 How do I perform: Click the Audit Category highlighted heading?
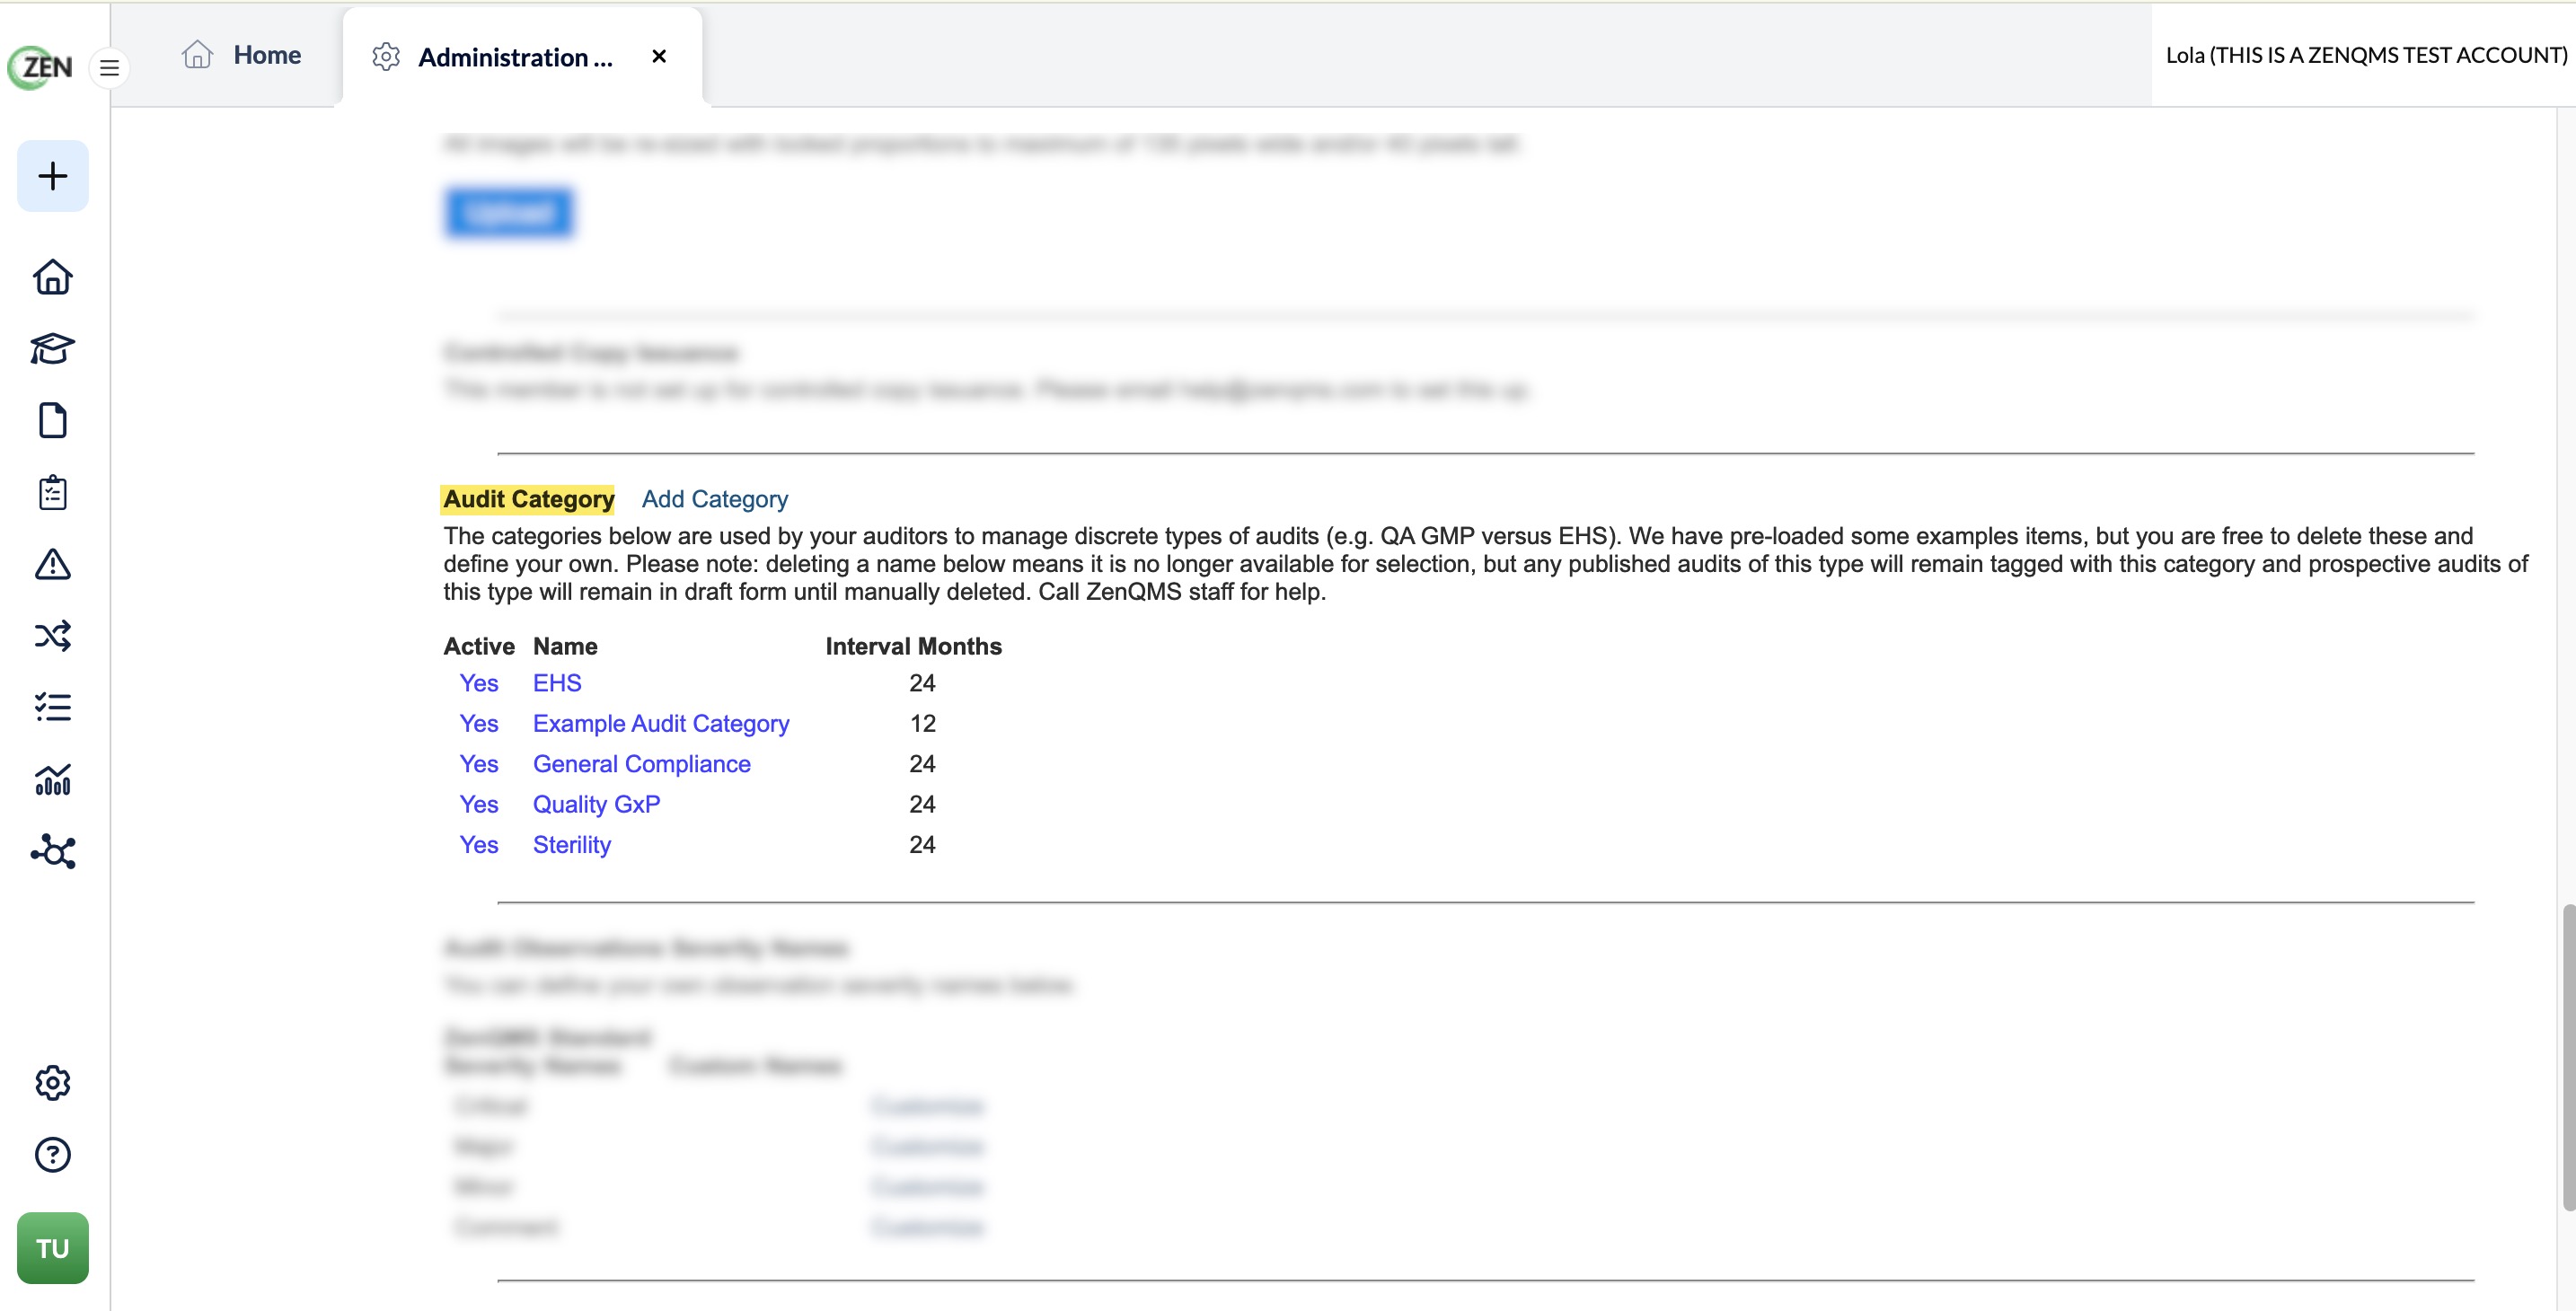[528, 499]
